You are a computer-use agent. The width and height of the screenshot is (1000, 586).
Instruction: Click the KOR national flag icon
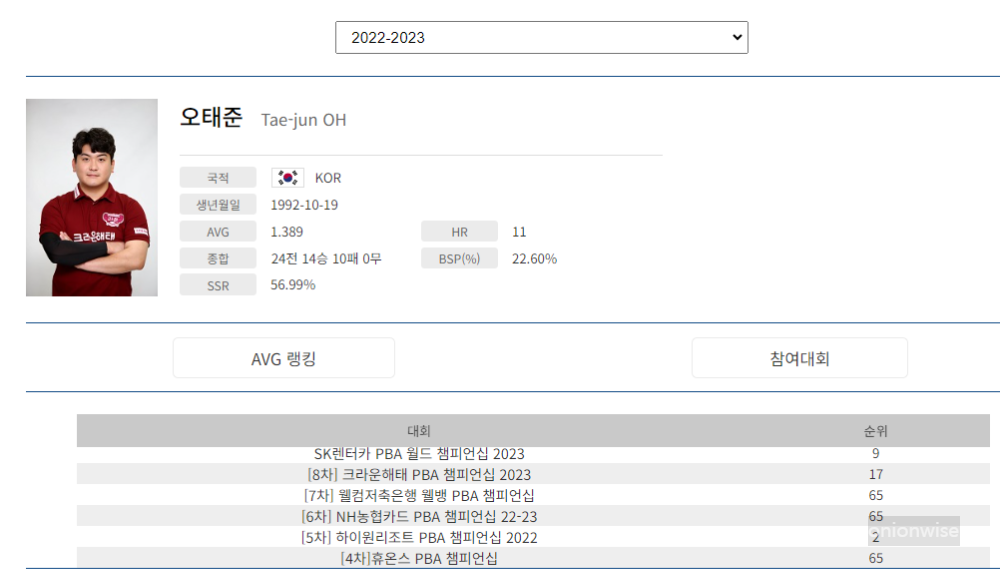(x=288, y=177)
